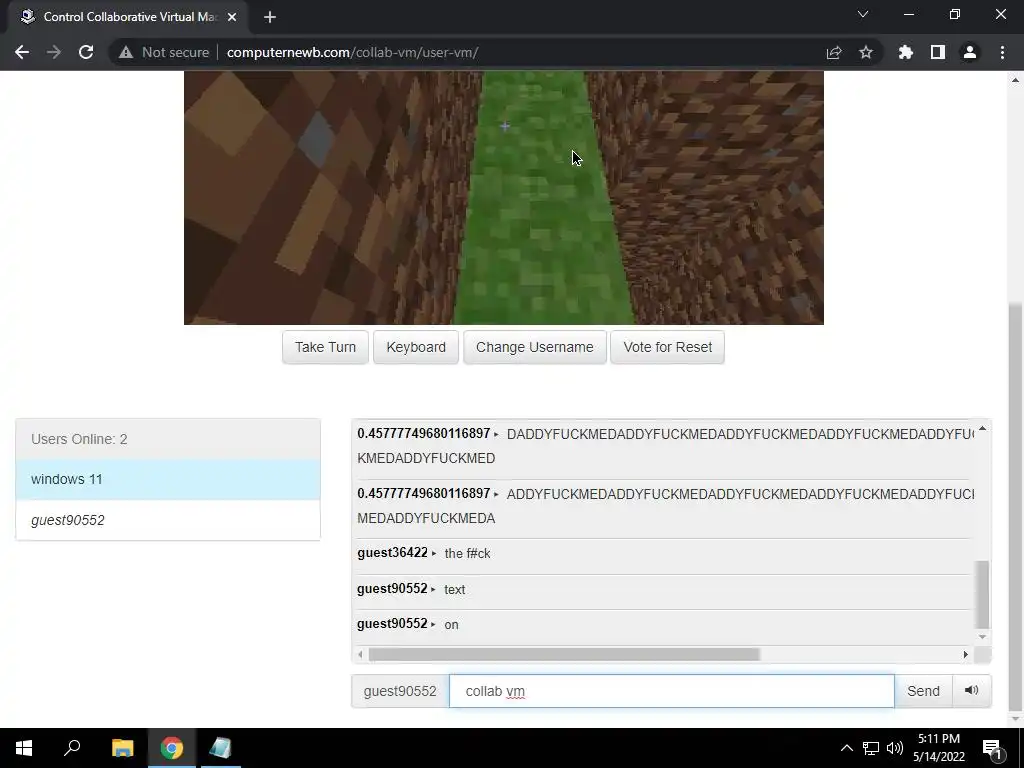The width and height of the screenshot is (1024, 768).
Task: Reload the current page
Action: (86, 52)
